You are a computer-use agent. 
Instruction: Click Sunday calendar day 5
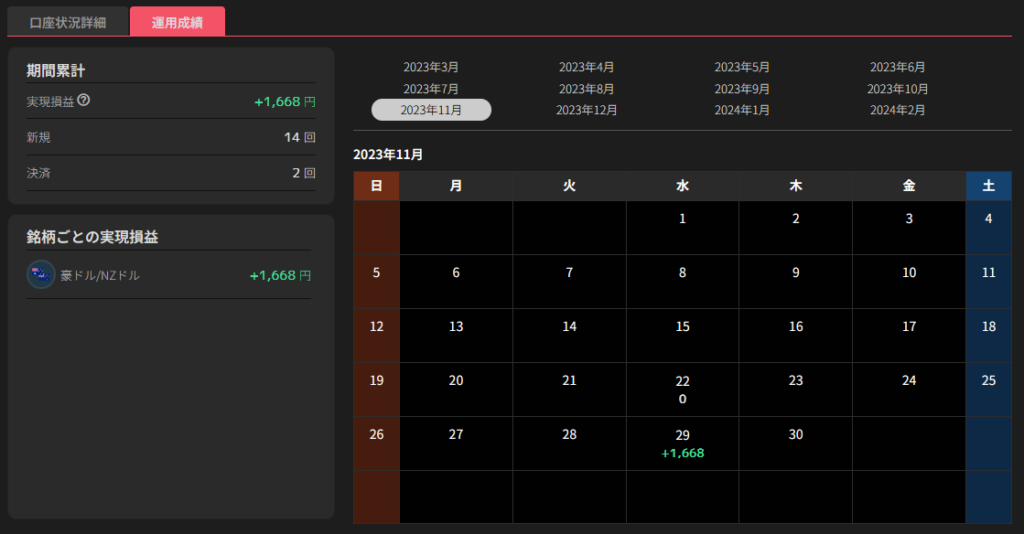point(376,282)
